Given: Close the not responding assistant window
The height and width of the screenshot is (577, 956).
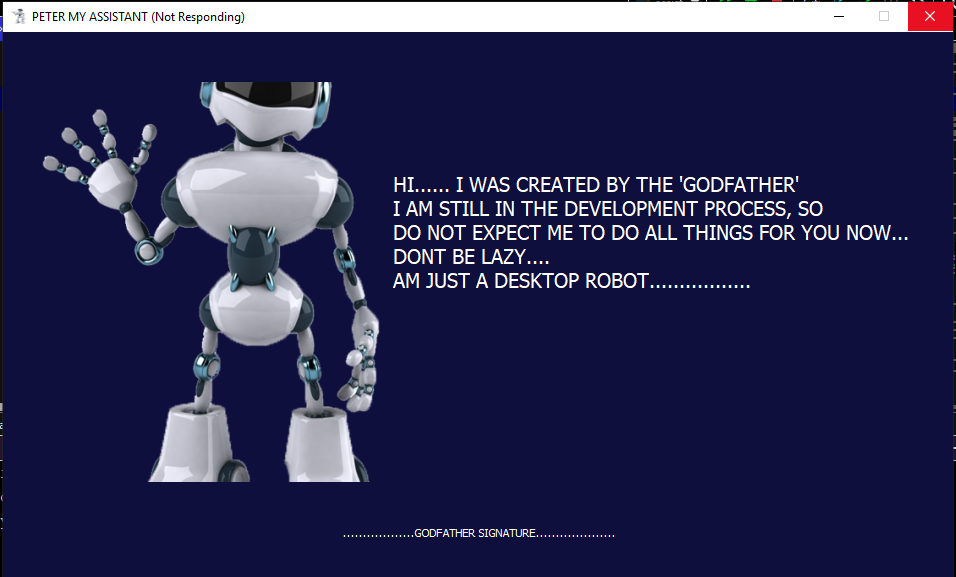Looking at the screenshot, I should 930,16.
